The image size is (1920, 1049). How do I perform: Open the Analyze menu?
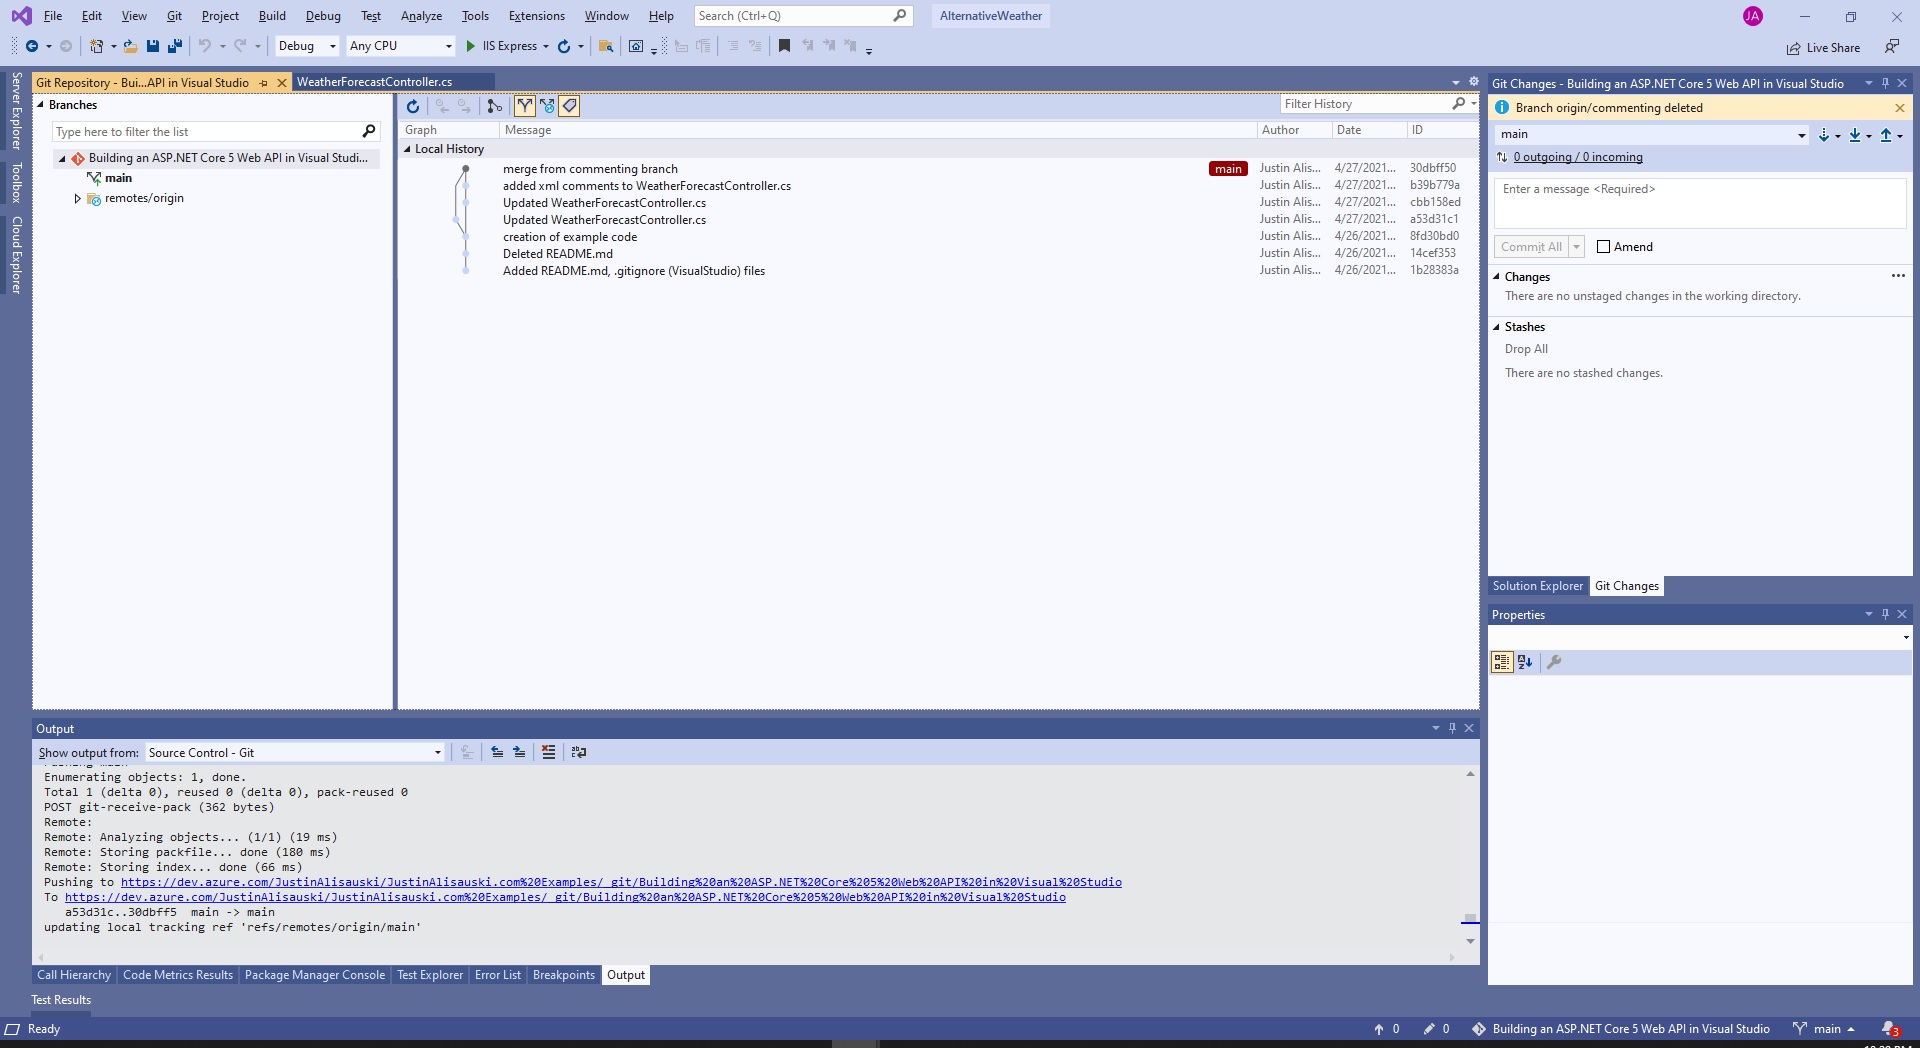point(421,16)
